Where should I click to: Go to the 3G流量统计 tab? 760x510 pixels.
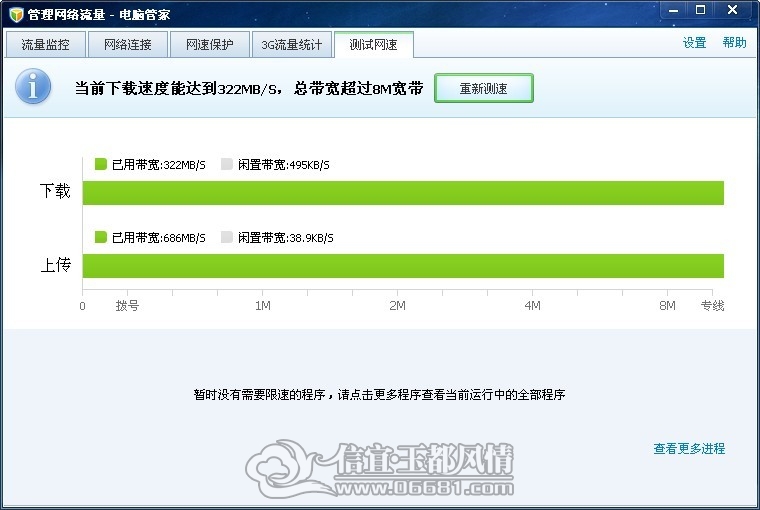292,45
